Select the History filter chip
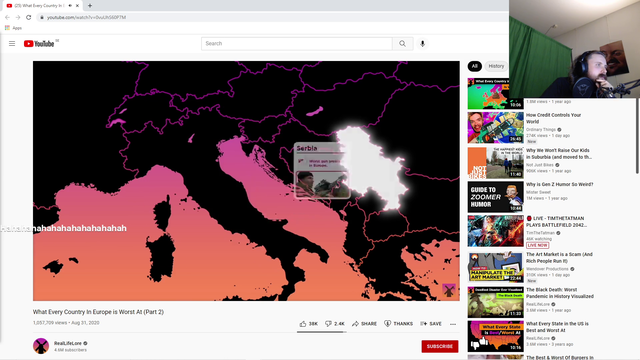Screen dimensions: 640x360 click(496, 66)
